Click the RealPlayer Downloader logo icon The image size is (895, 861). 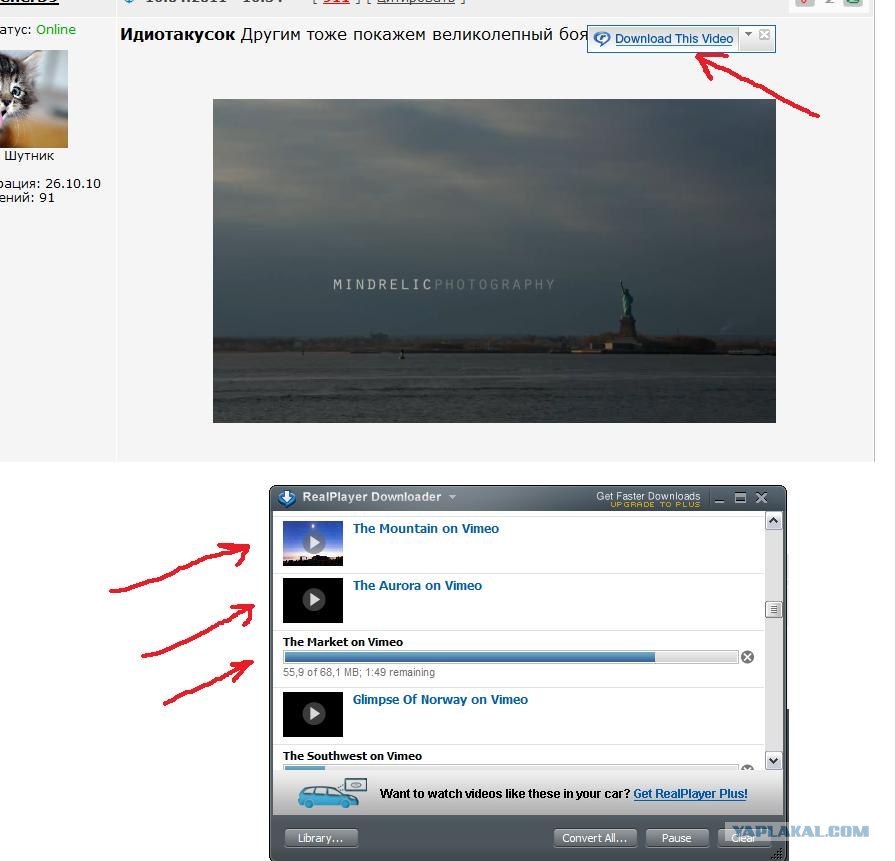pos(287,498)
